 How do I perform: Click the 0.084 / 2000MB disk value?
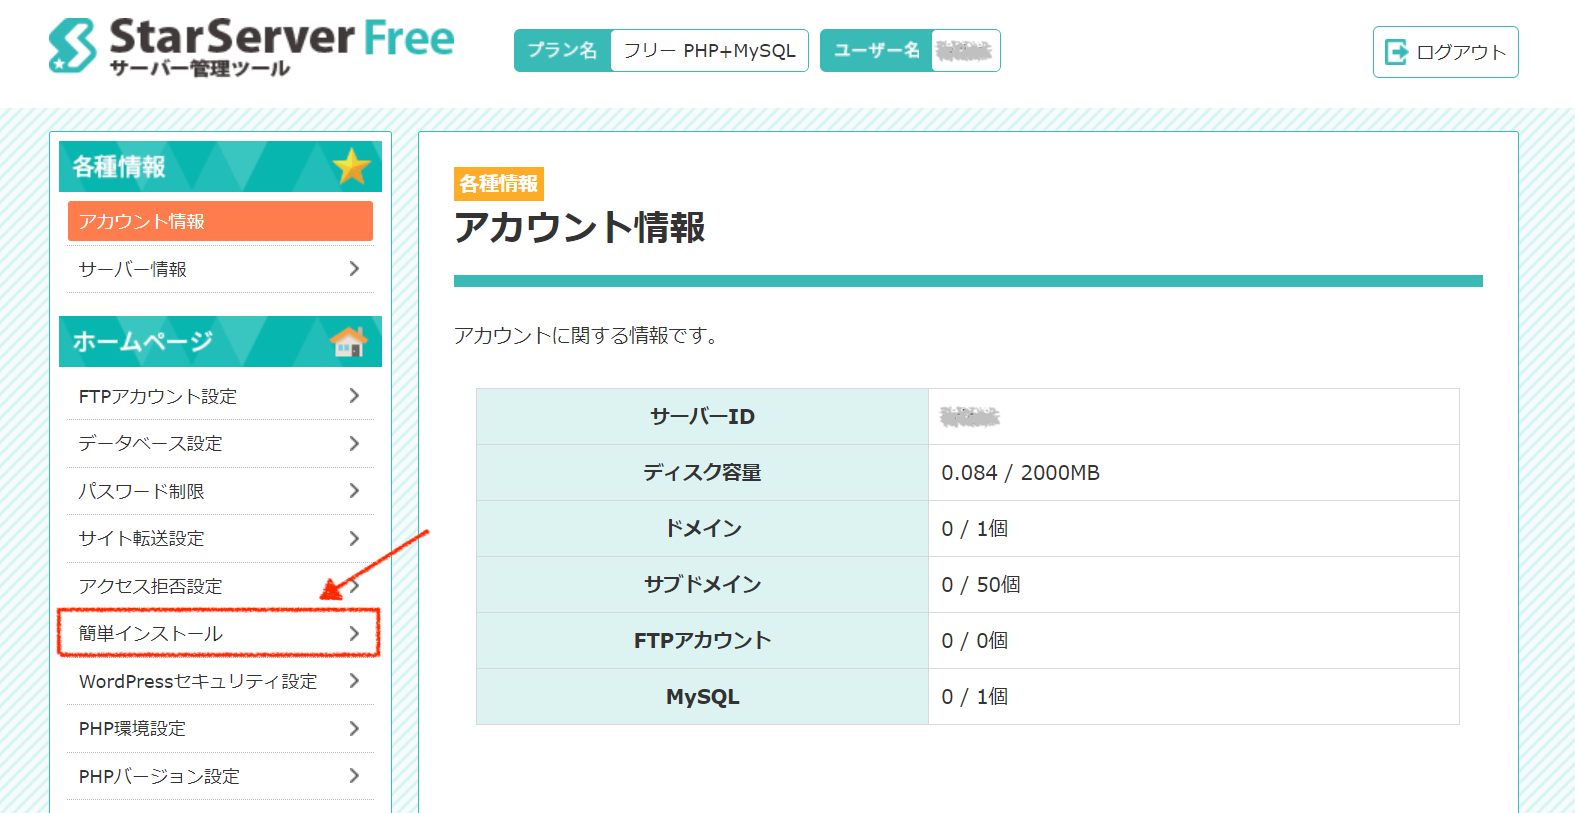coord(1021,472)
